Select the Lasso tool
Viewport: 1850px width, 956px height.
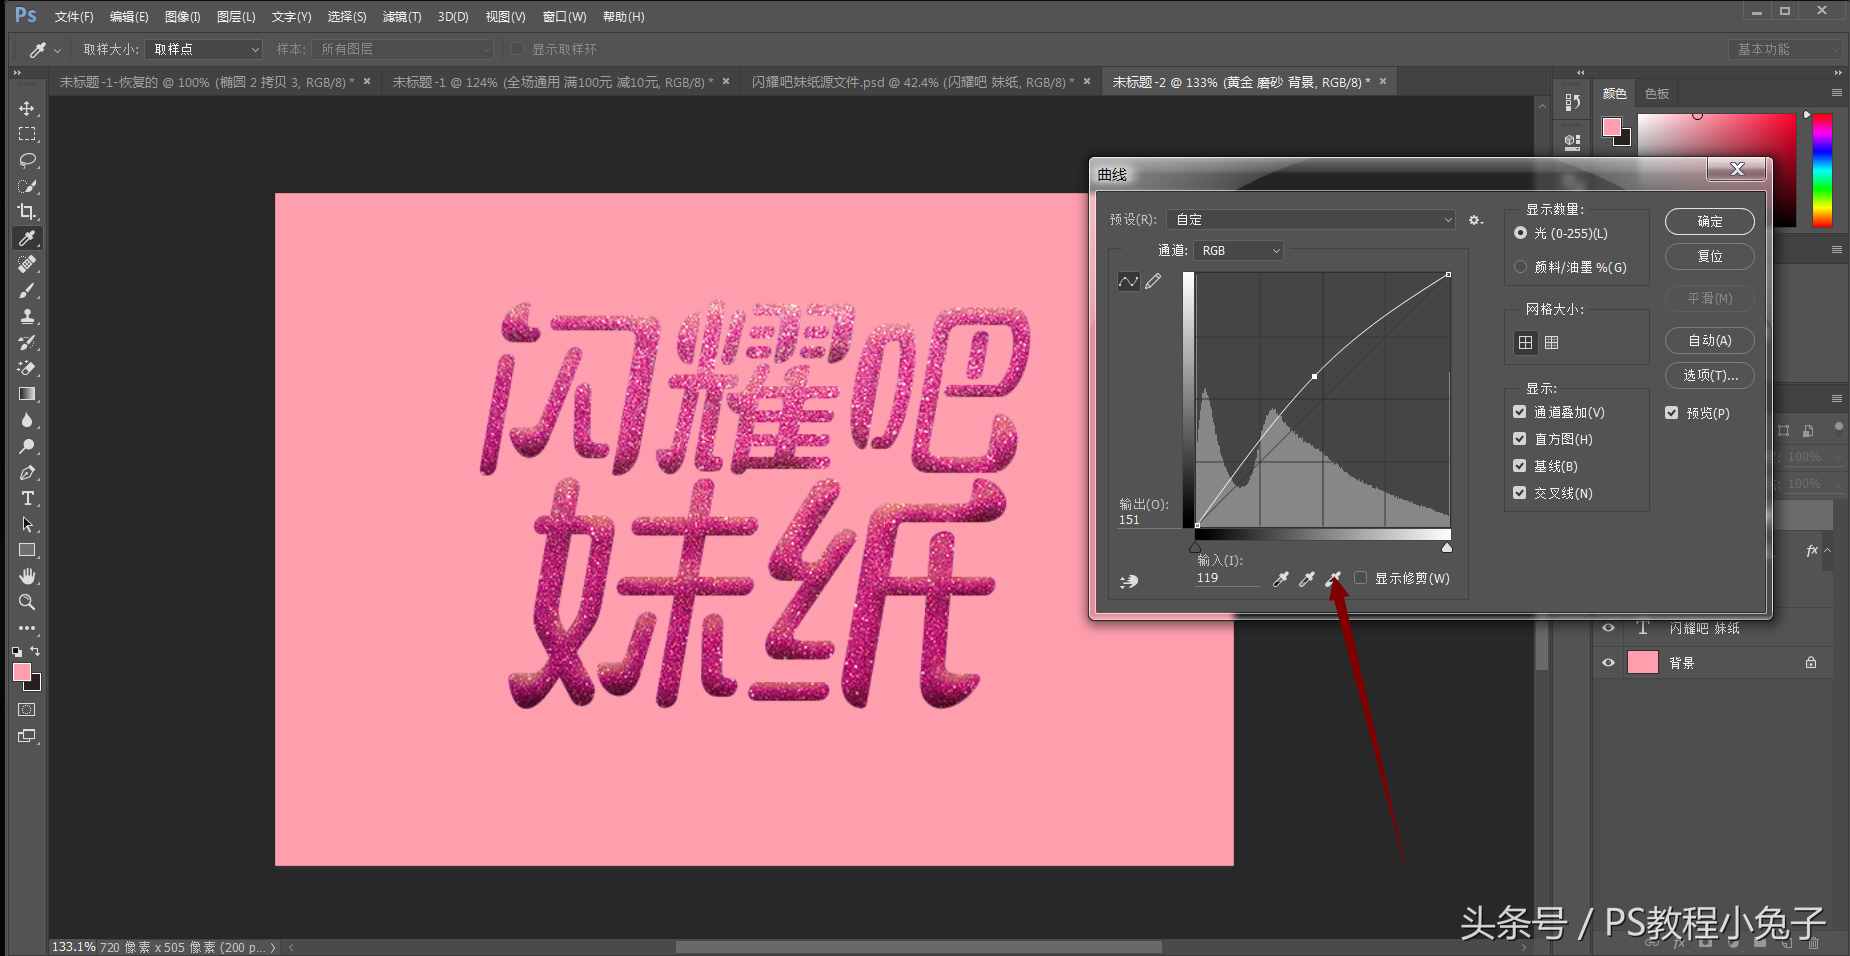[x=27, y=160]
